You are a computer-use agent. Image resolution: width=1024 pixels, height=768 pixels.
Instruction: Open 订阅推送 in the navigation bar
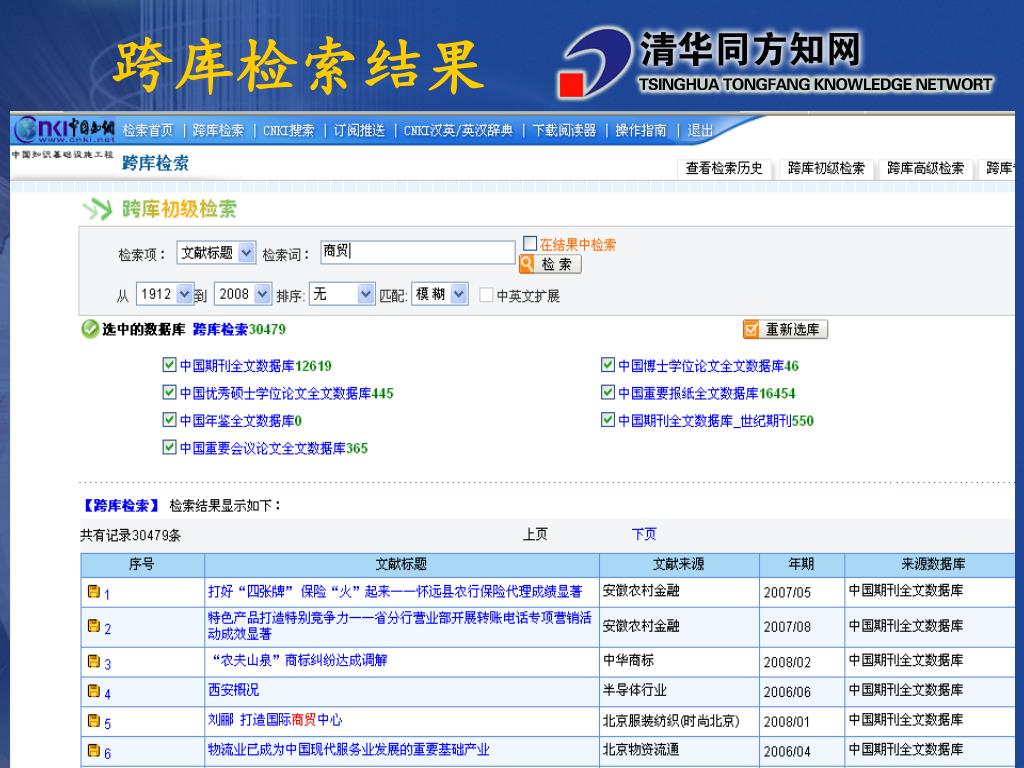pos(359,130)
